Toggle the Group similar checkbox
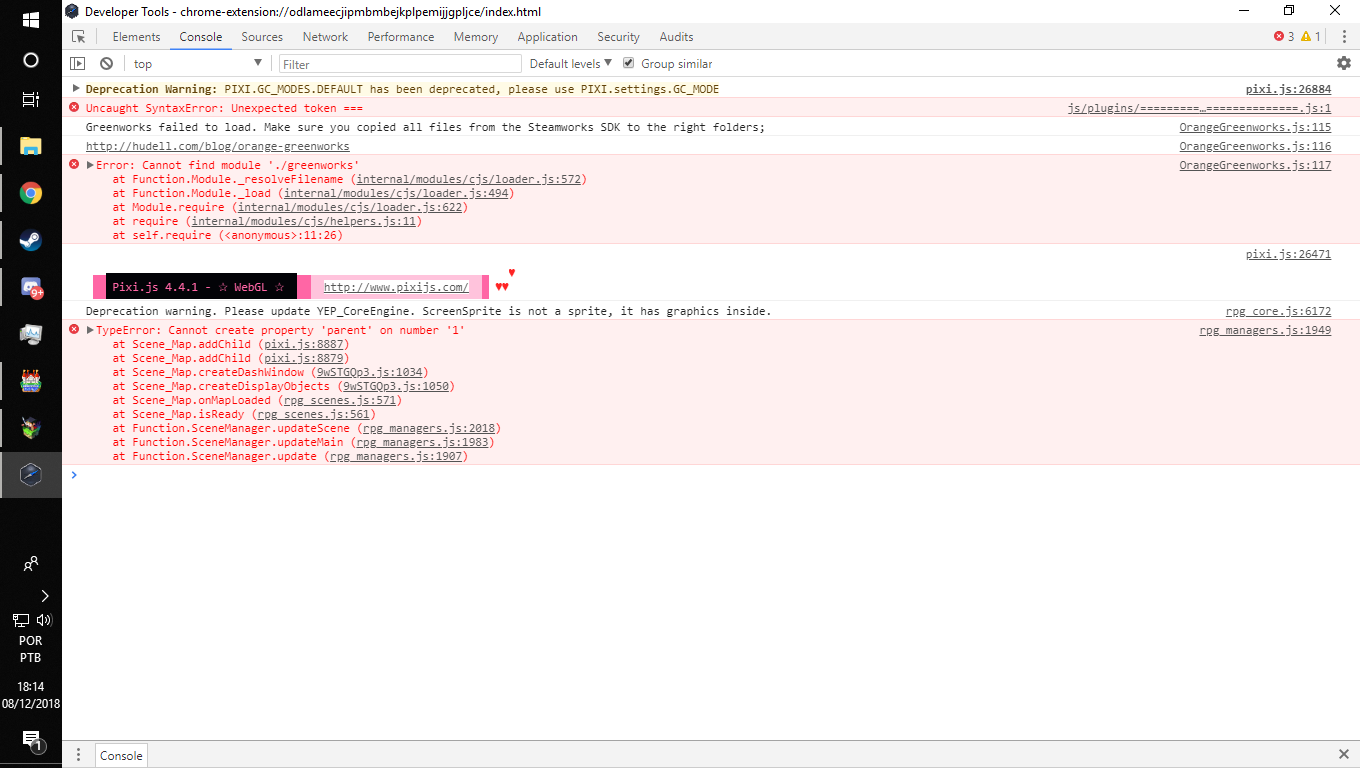Screen dimensions: 1360x768 click(x=629, y=63)
